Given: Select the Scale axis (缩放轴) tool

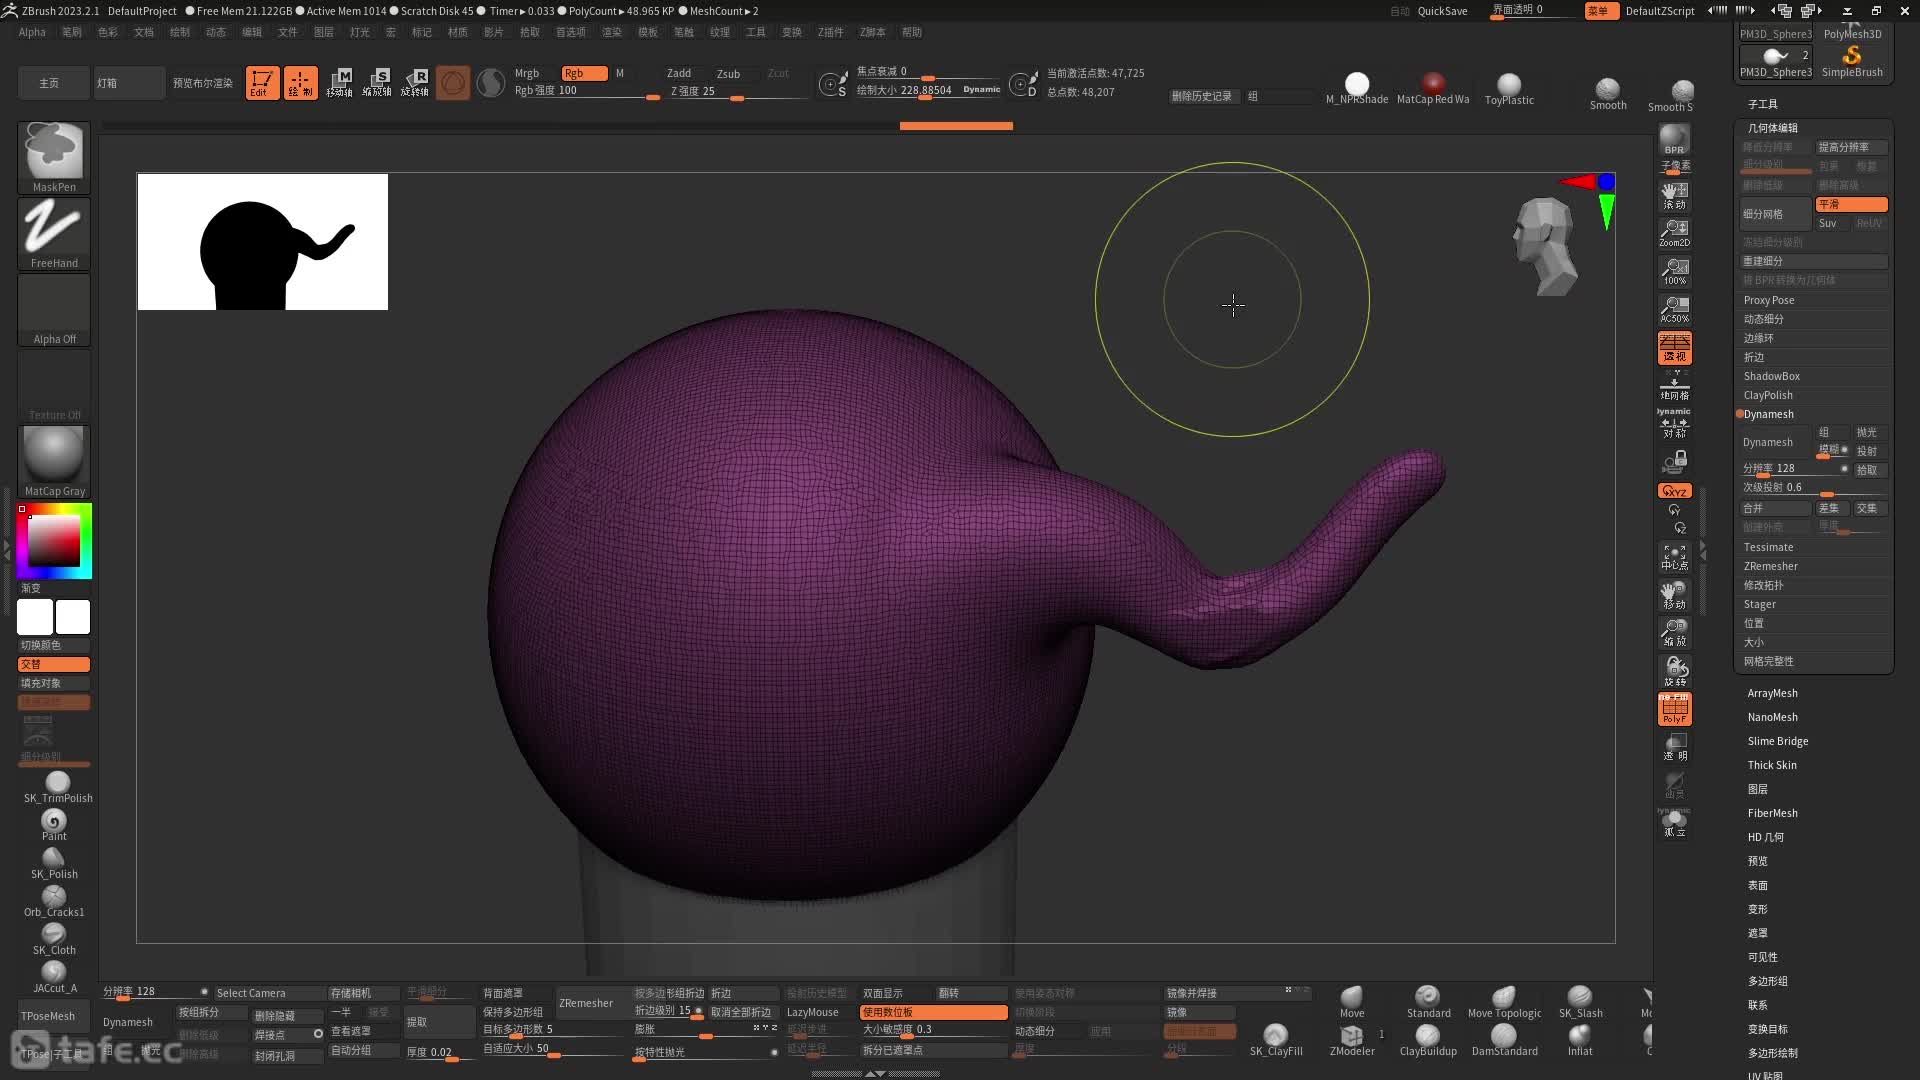Looking at the screenshot, I should (x=377, y=83).
